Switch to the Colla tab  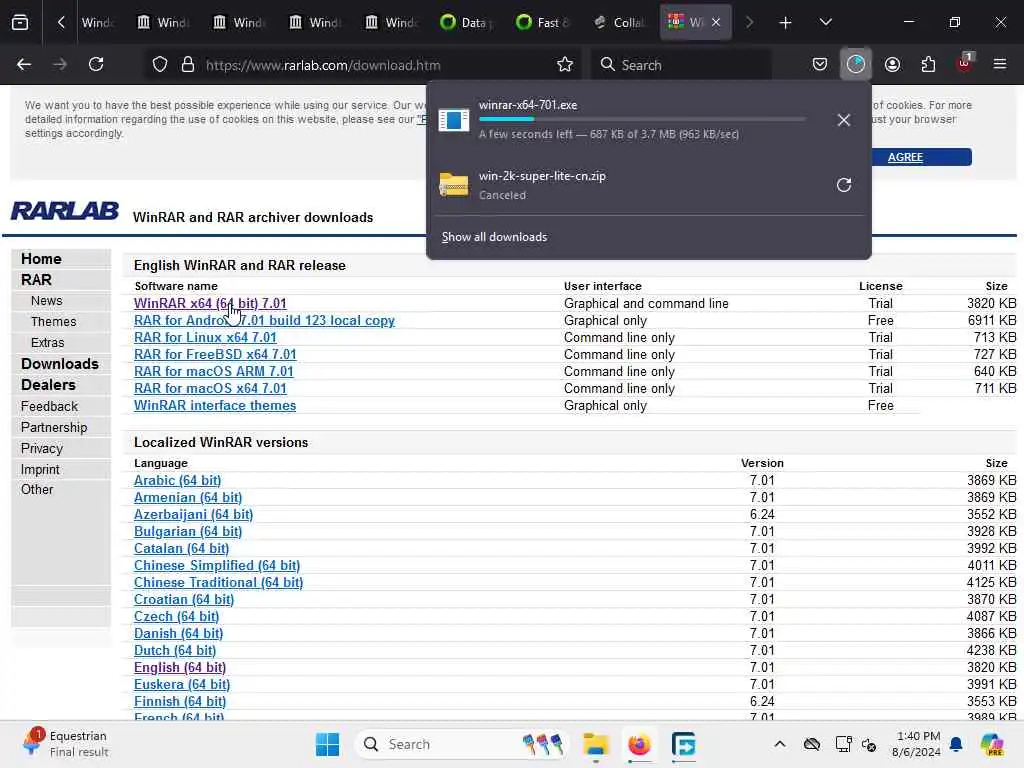[619, 22]
